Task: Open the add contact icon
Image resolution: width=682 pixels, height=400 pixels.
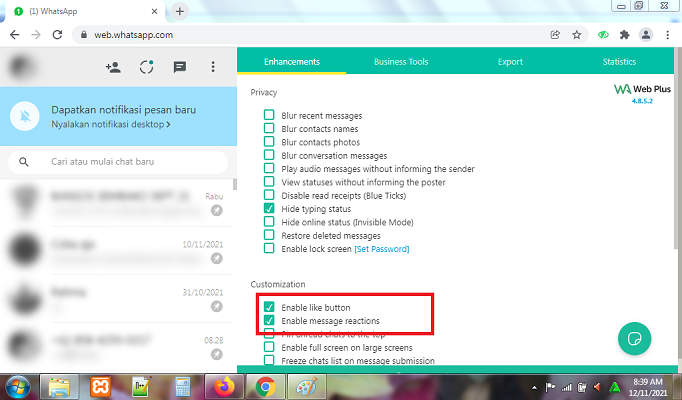Action: click(x=113, y=67)
